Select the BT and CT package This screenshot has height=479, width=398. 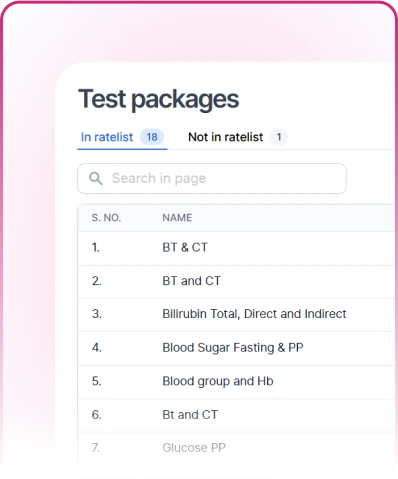click(x=191, y=281)
